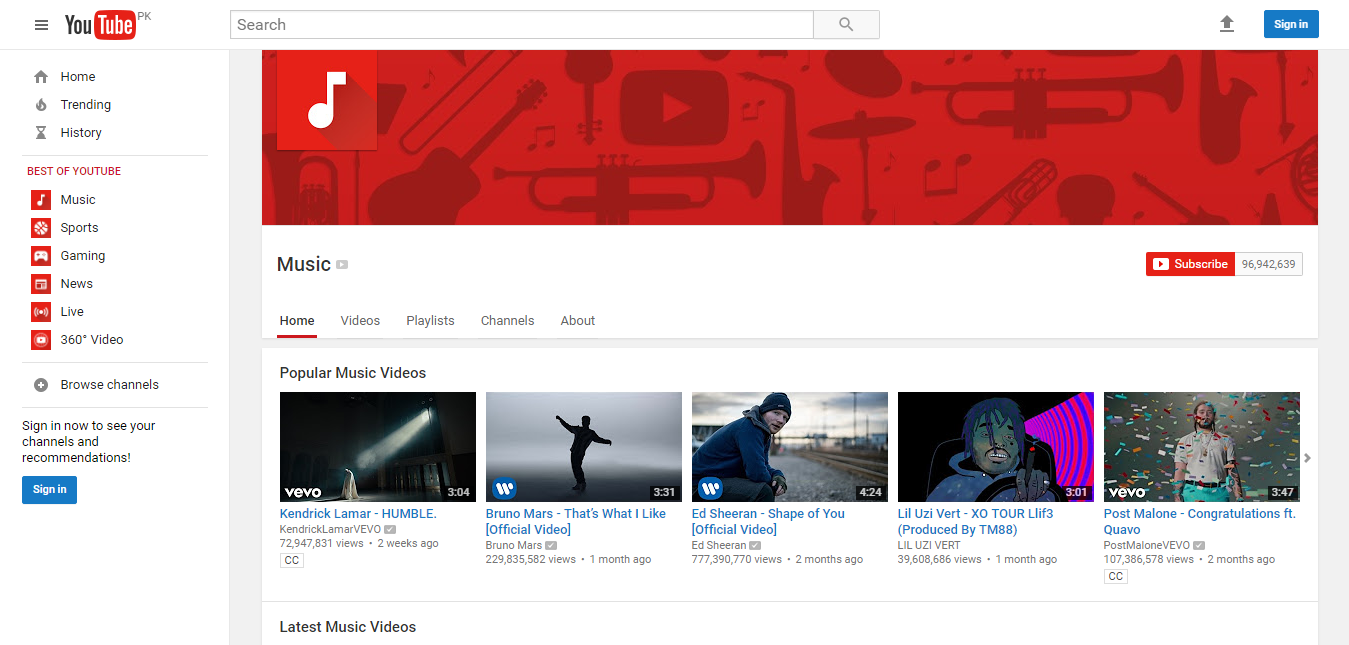The width and height of the screenshot is (1349, 645).
Task: Click the Trending flame icon
Action: (x=41, y=105)
